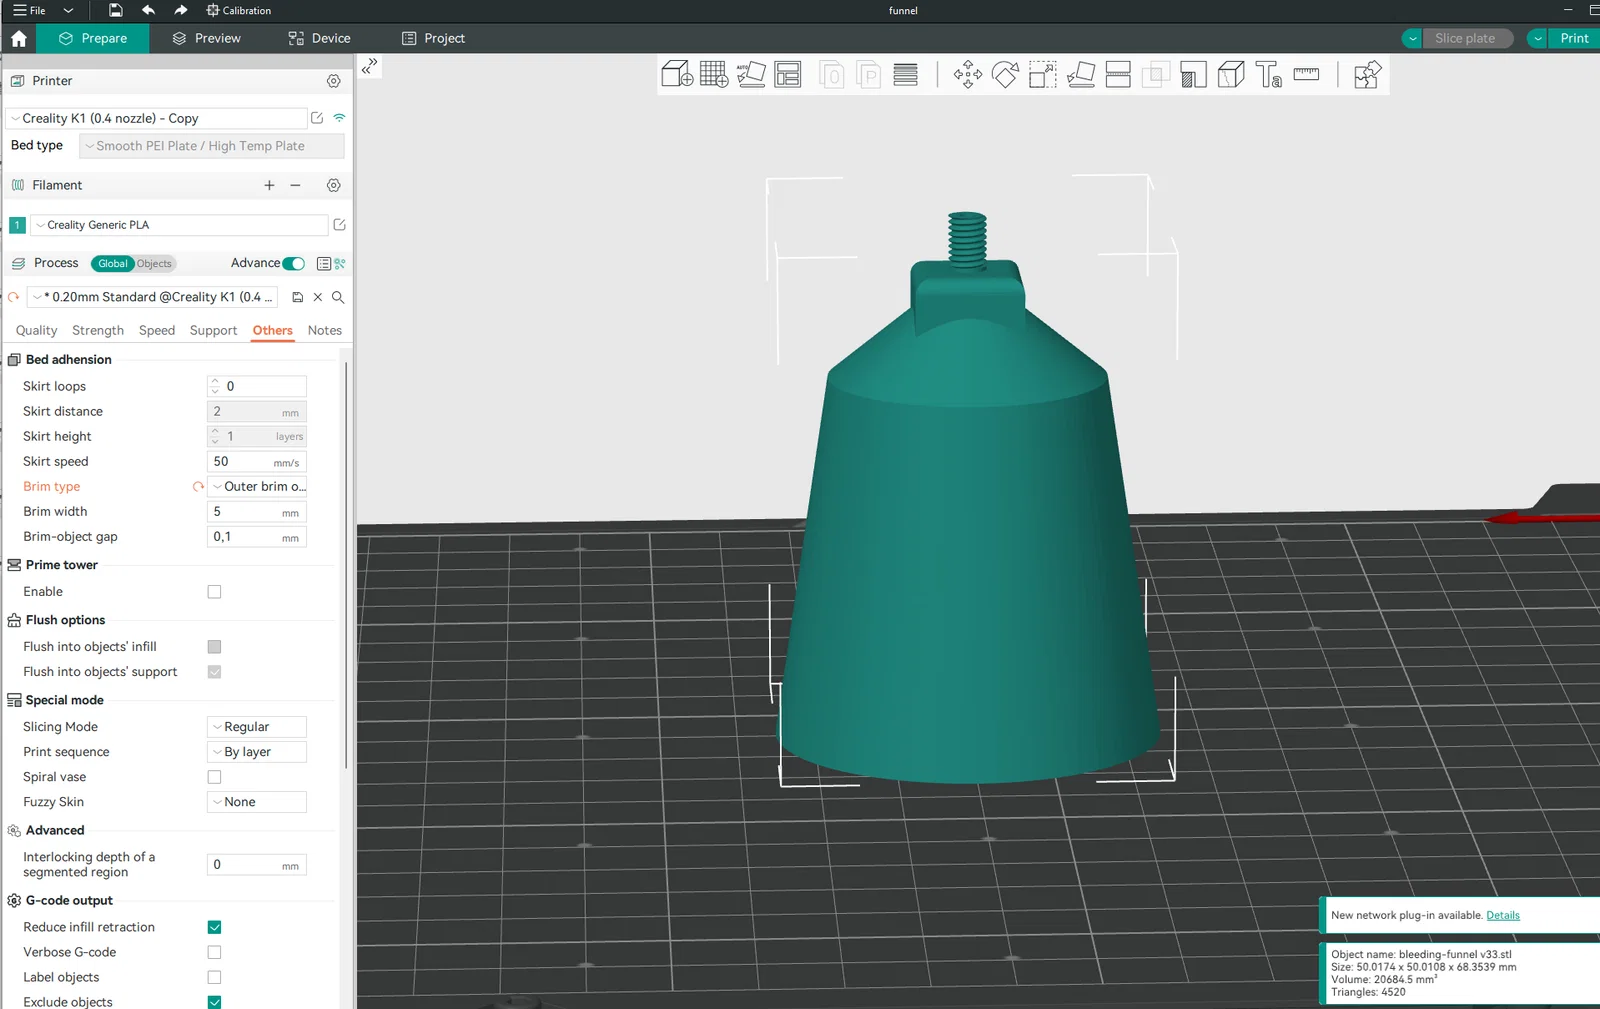Open the Quality settings tab
The width and height of the screenshot is (1600, 1009).
[37, 330]
